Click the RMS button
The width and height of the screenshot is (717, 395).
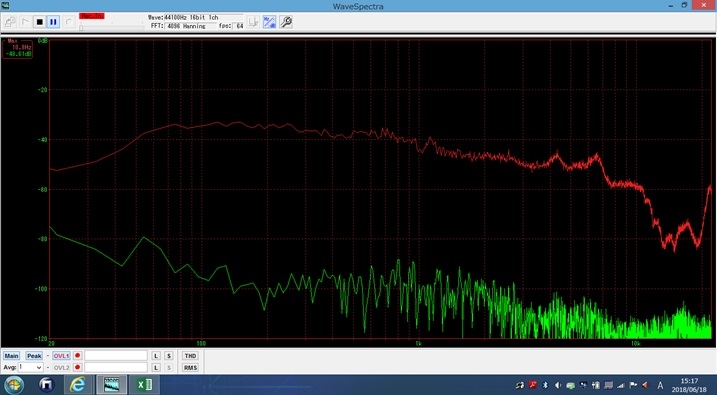(x=190, y=368)
